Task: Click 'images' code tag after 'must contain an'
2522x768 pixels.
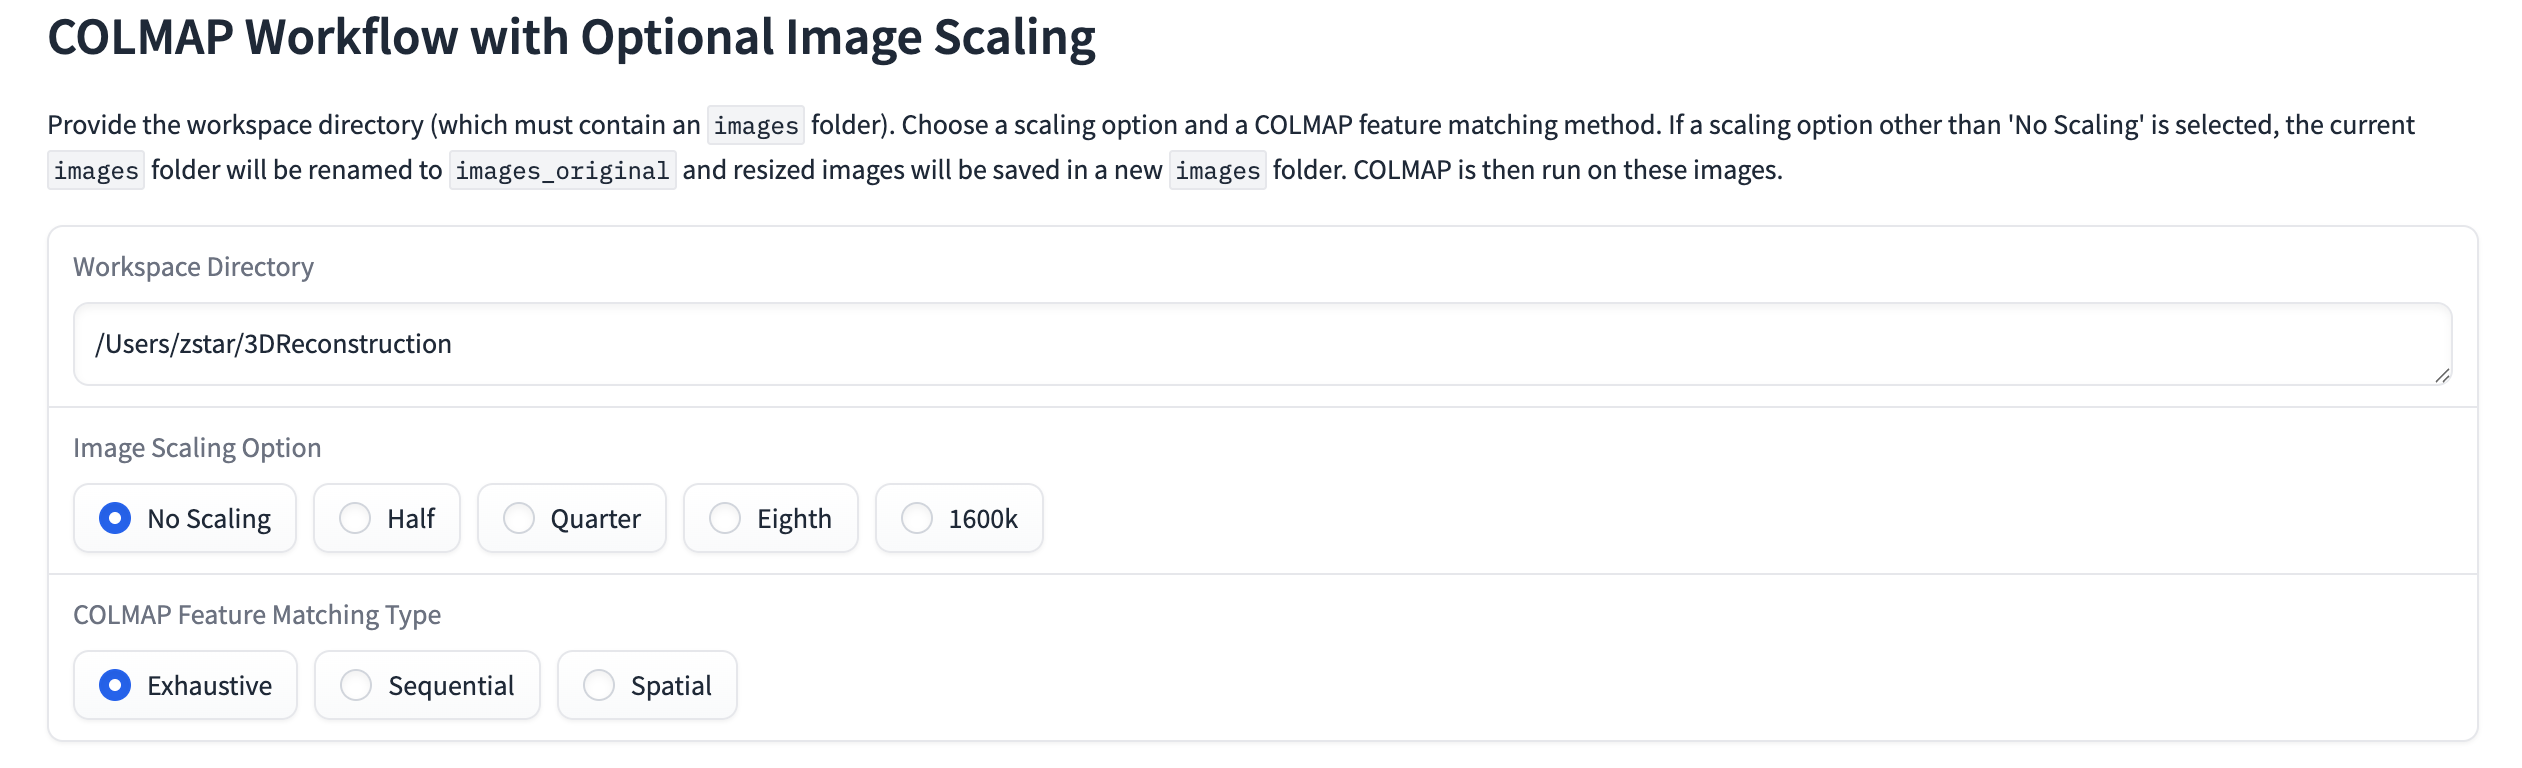Action: click(x=755, y=126)
